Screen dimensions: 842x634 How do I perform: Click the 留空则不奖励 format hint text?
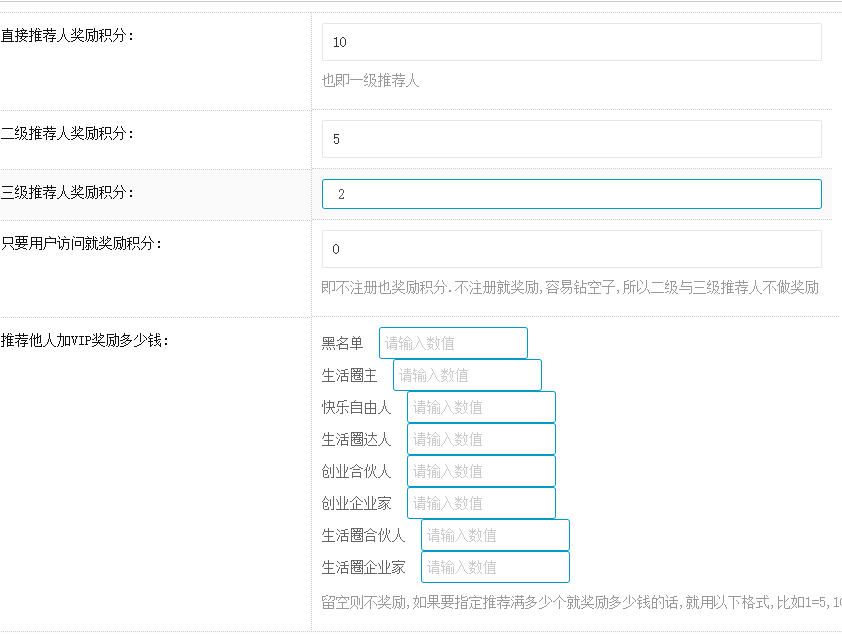tap(580, 603)
